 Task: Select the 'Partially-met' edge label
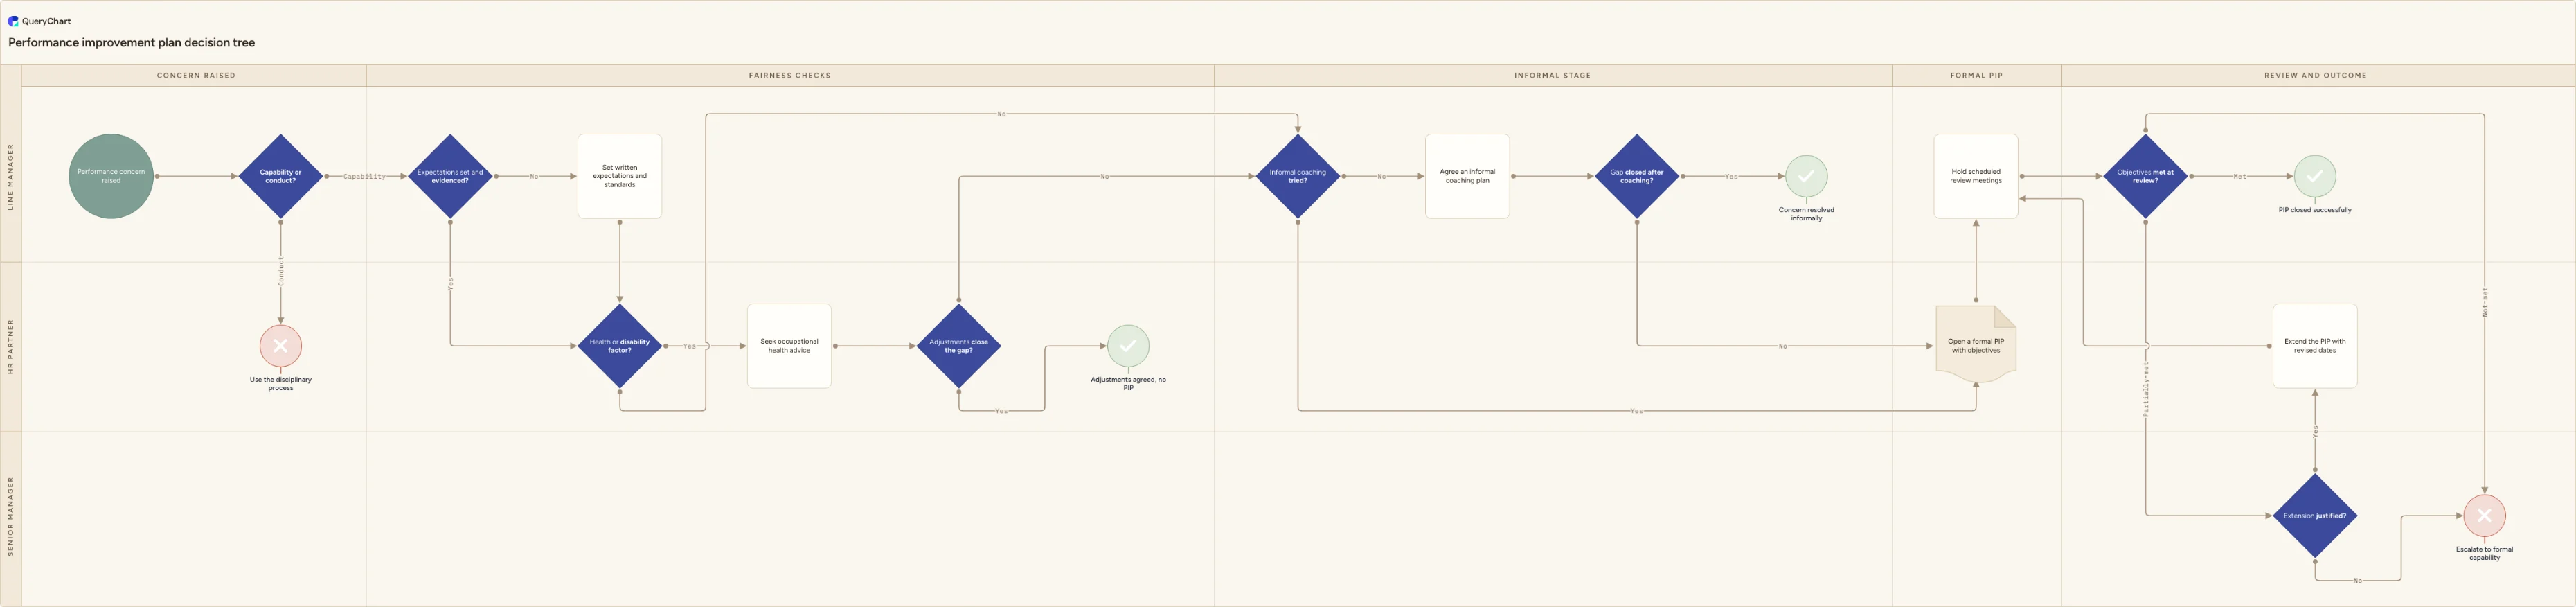pyautogui.click(x=2146, y=390)
